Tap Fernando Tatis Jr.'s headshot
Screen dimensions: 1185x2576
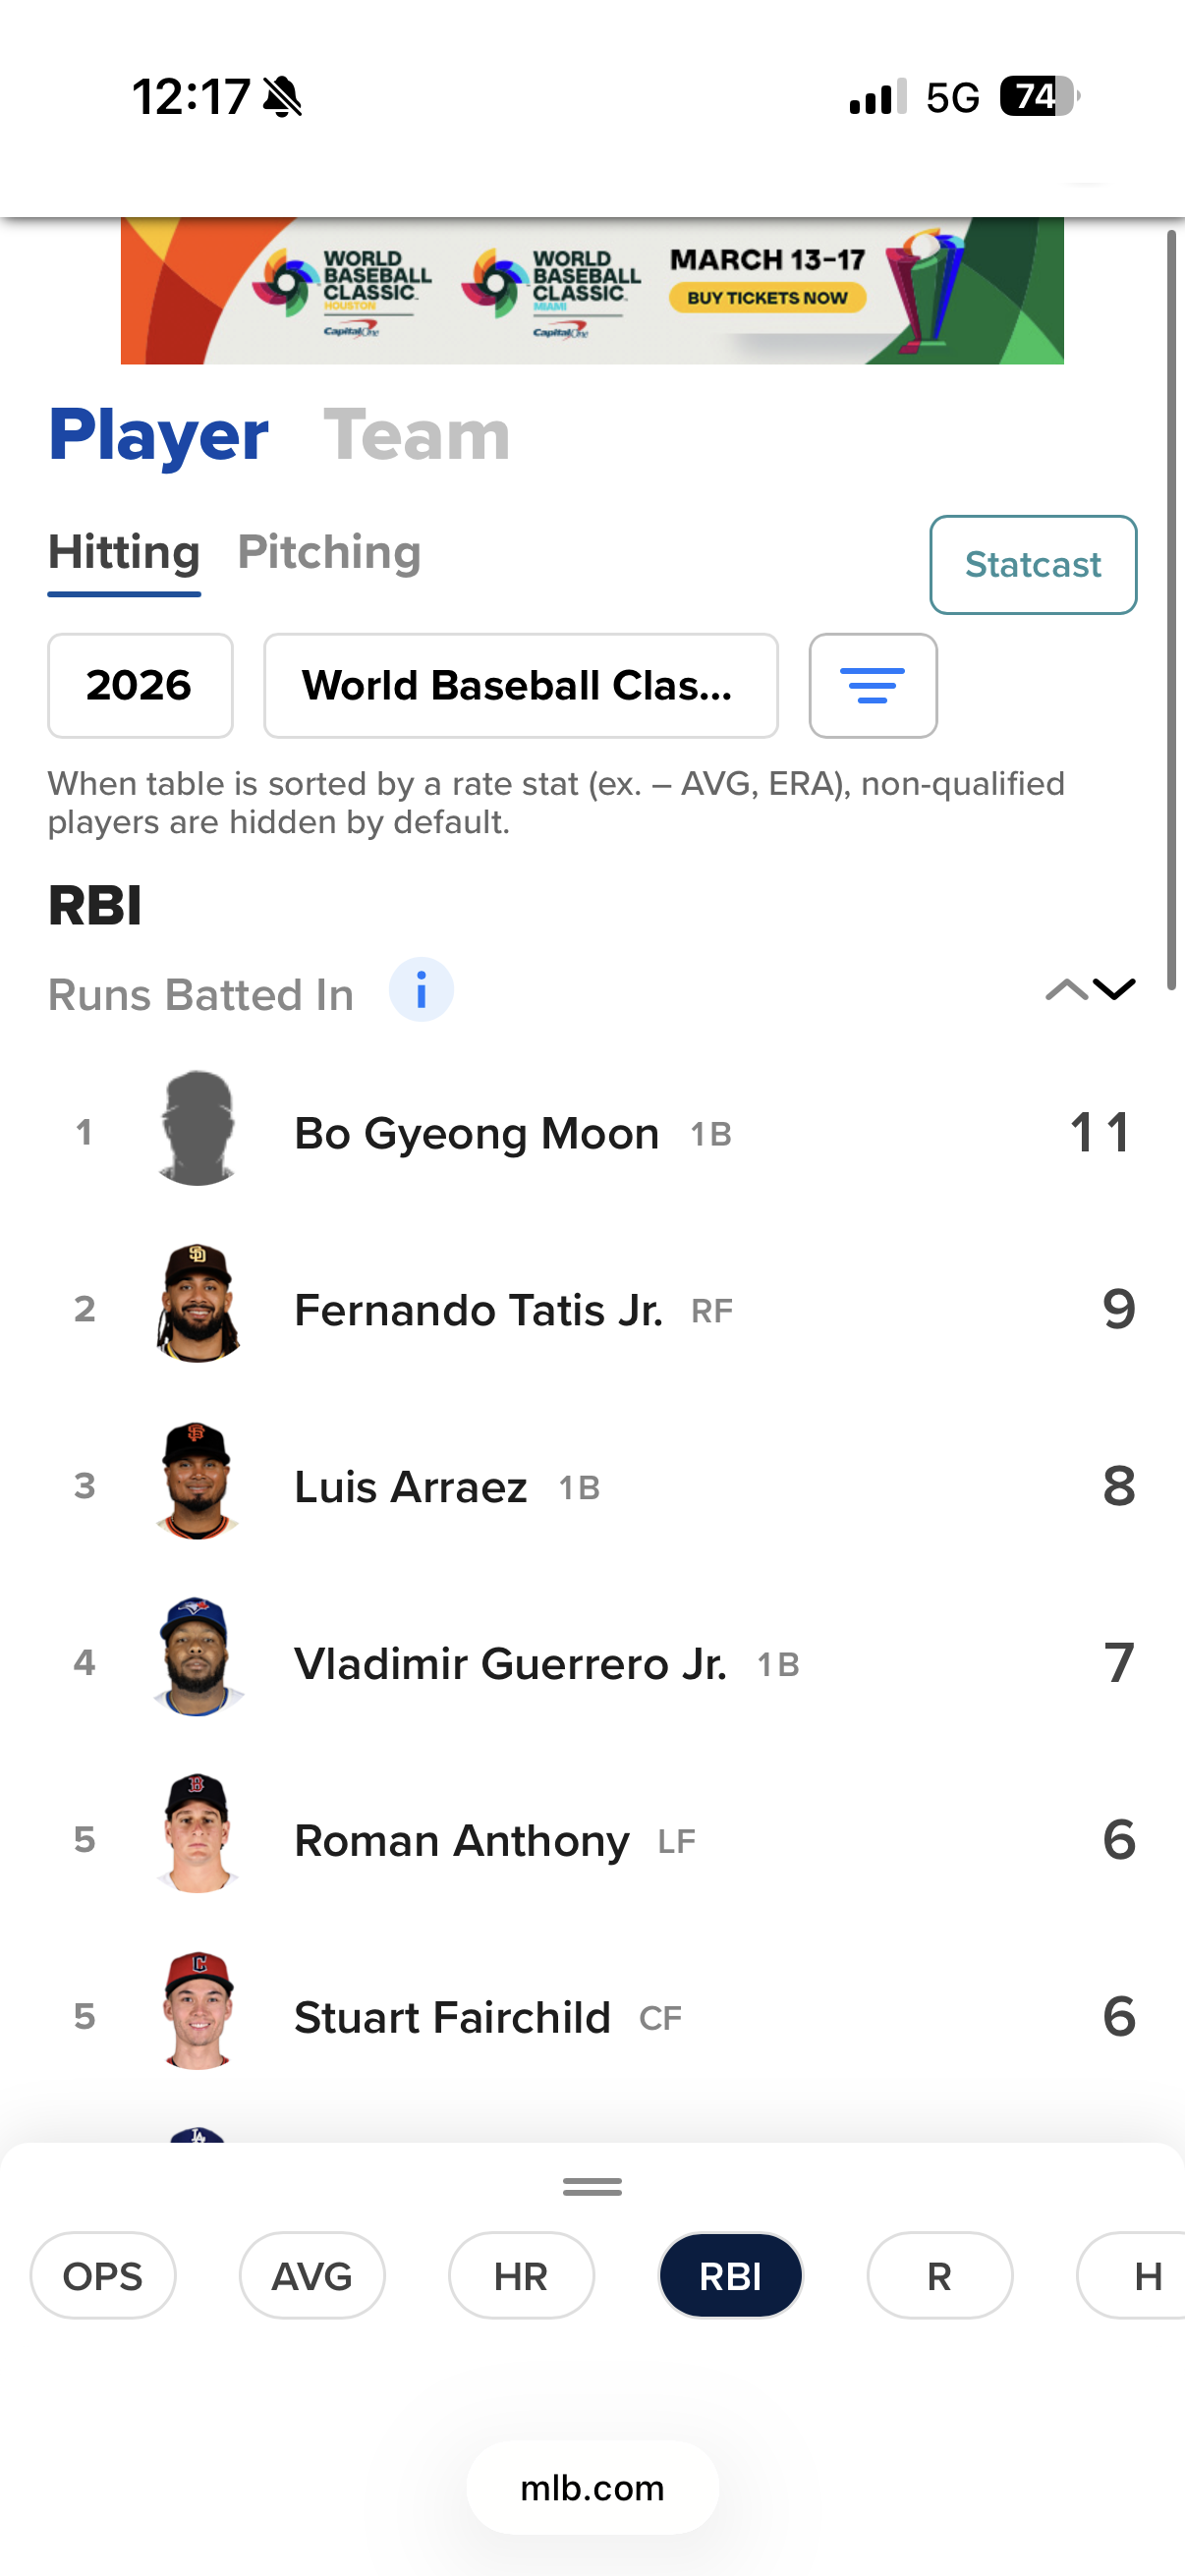coord(198,1304)
